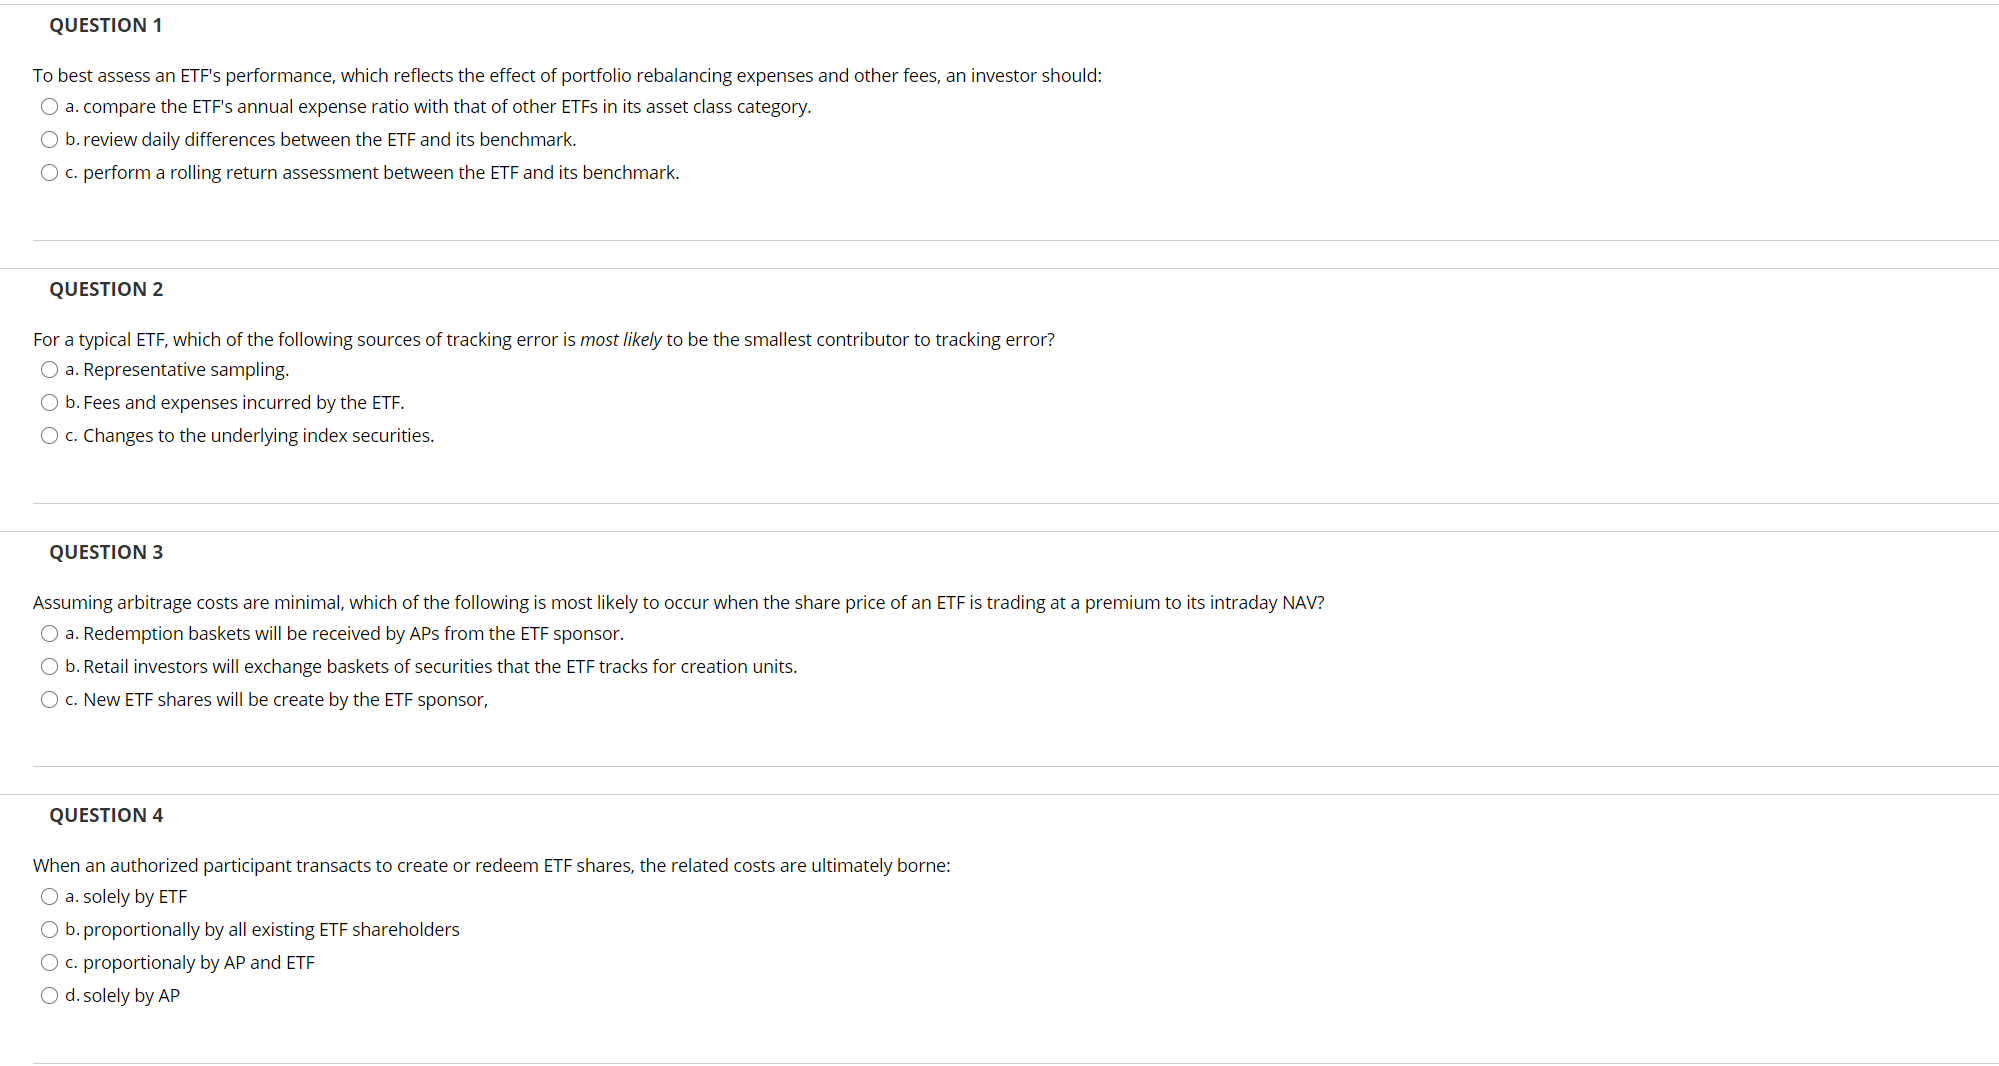Select New ETF shares will be created option
Screen dimensions: 1999x1066
tap(49, 699)
